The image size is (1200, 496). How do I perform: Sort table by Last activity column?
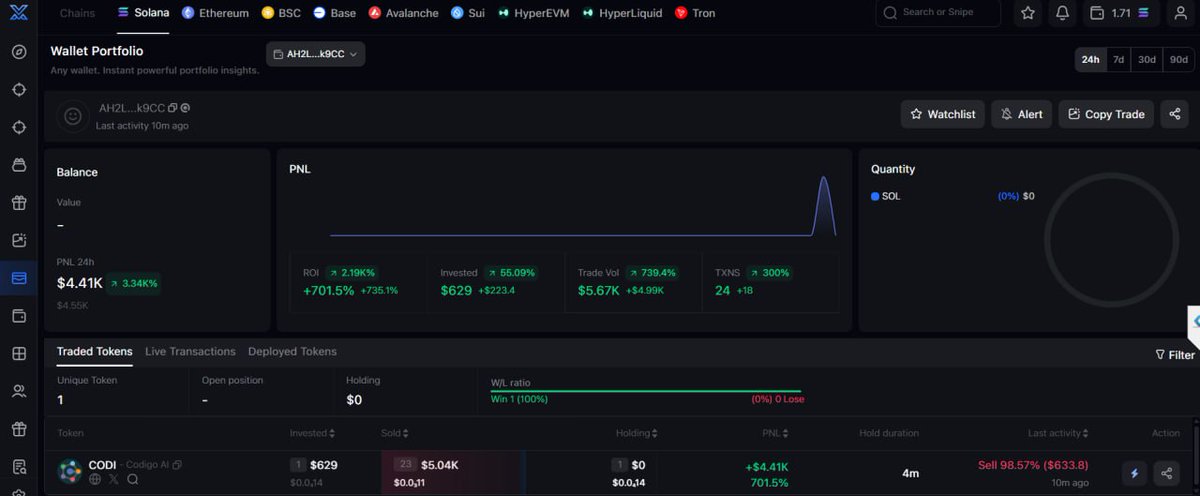tap(1060, 433)
